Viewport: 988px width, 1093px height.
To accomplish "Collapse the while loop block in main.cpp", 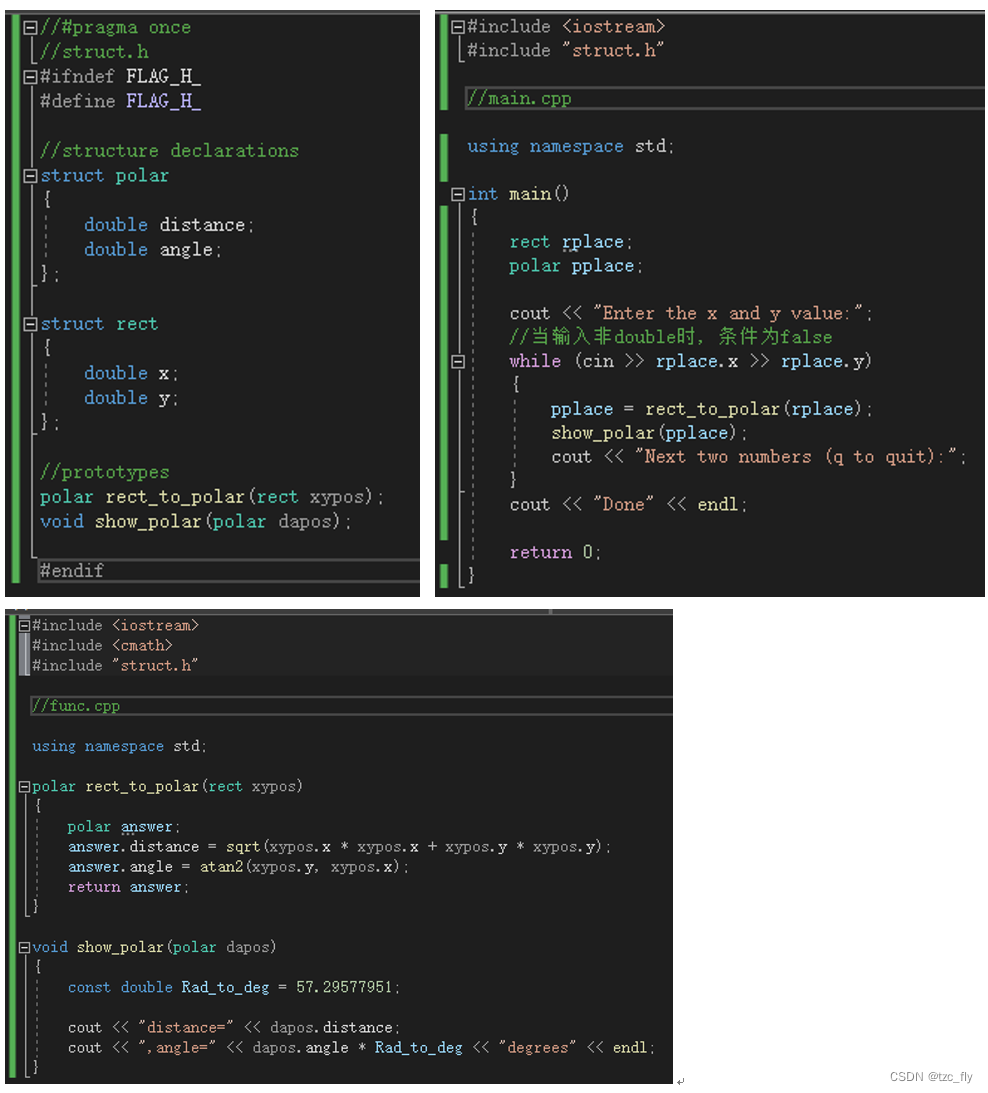I will click(457, 361).
